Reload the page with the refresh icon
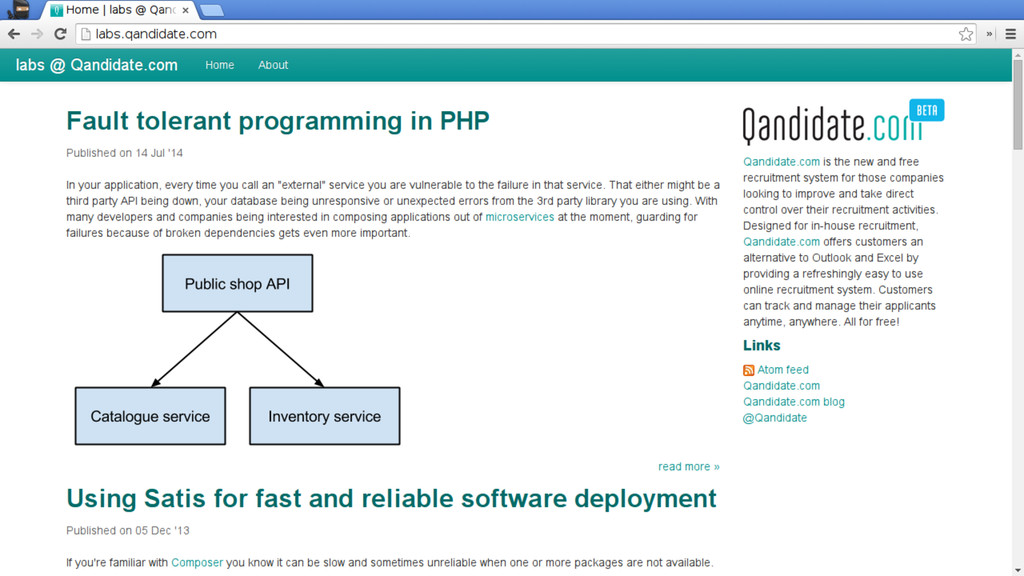The width and height of the screenshot is (1024, 576). pyautogui.click(x=60, y=34)
